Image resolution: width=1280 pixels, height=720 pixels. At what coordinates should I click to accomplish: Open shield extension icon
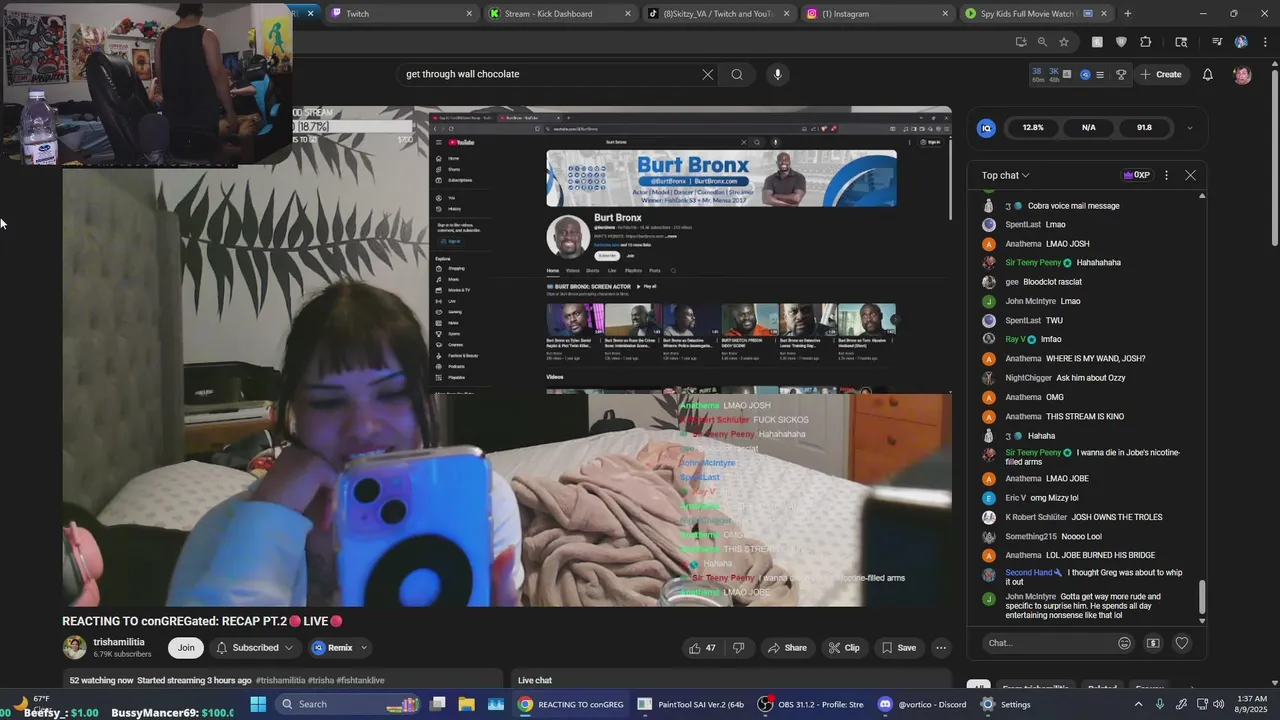[x=1120, y=42]
